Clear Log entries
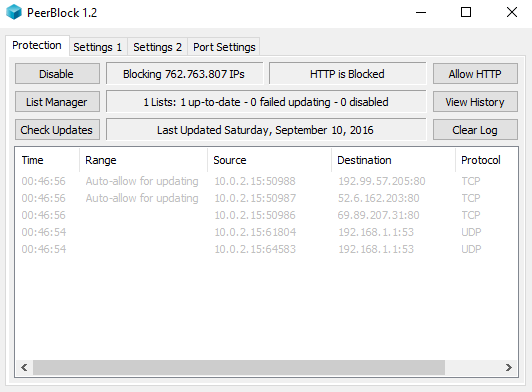Image resolution: width=532 pixels, height=392 pixels. [475, 130]
